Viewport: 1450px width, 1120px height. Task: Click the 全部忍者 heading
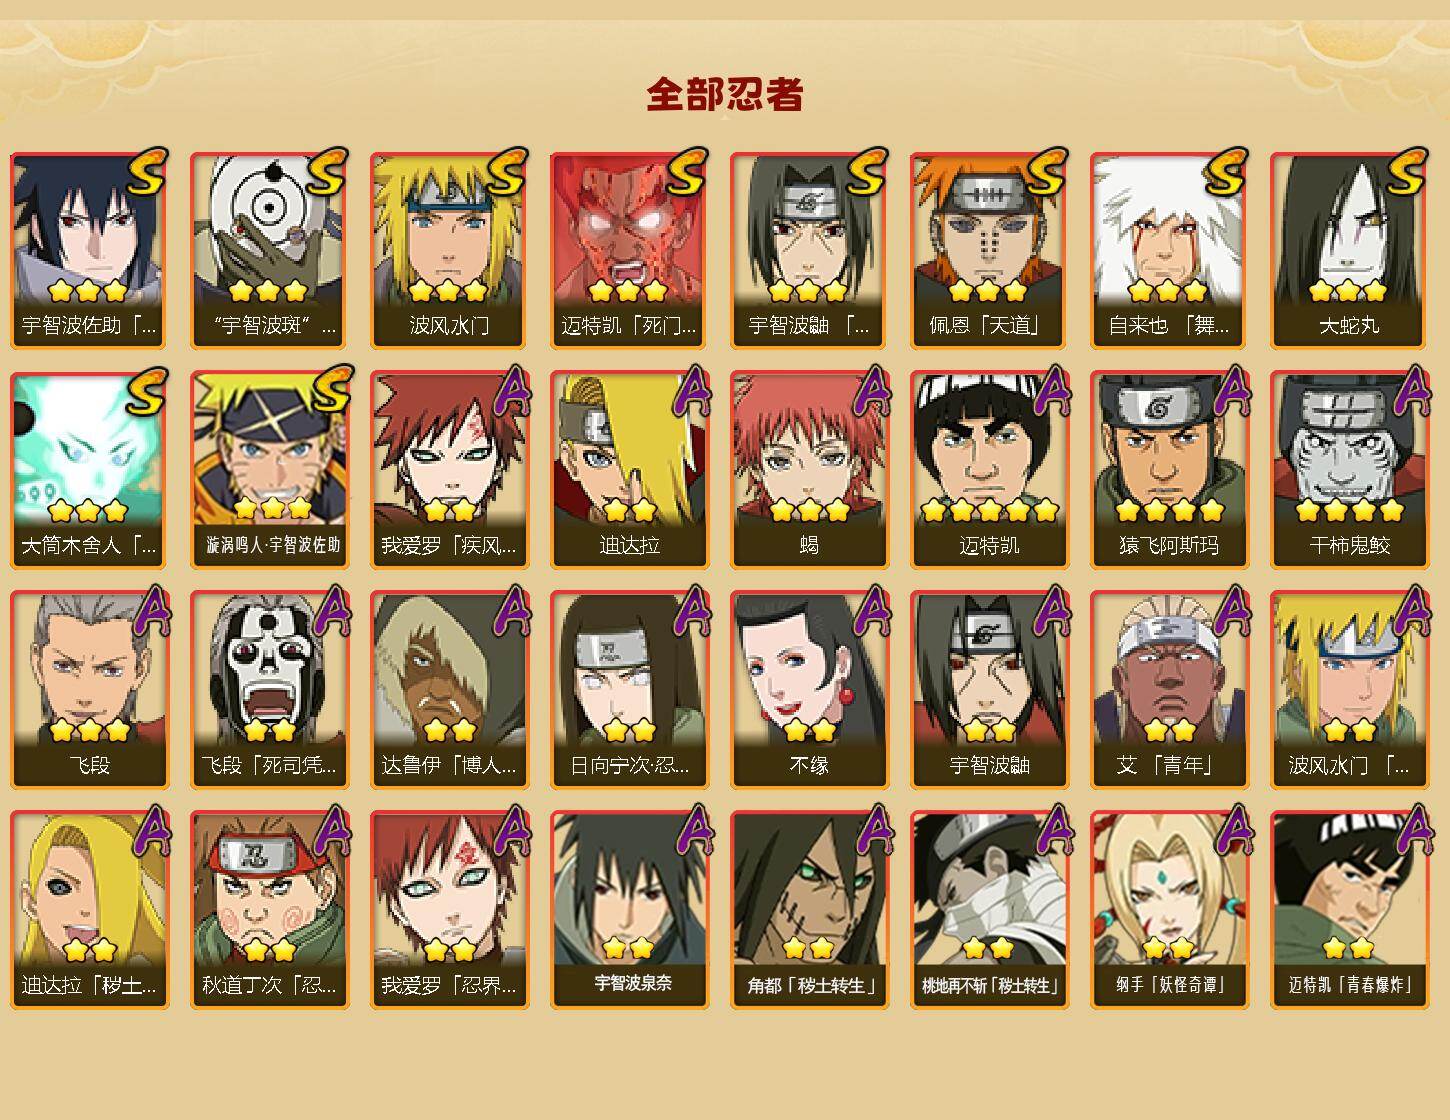point(725,94)
